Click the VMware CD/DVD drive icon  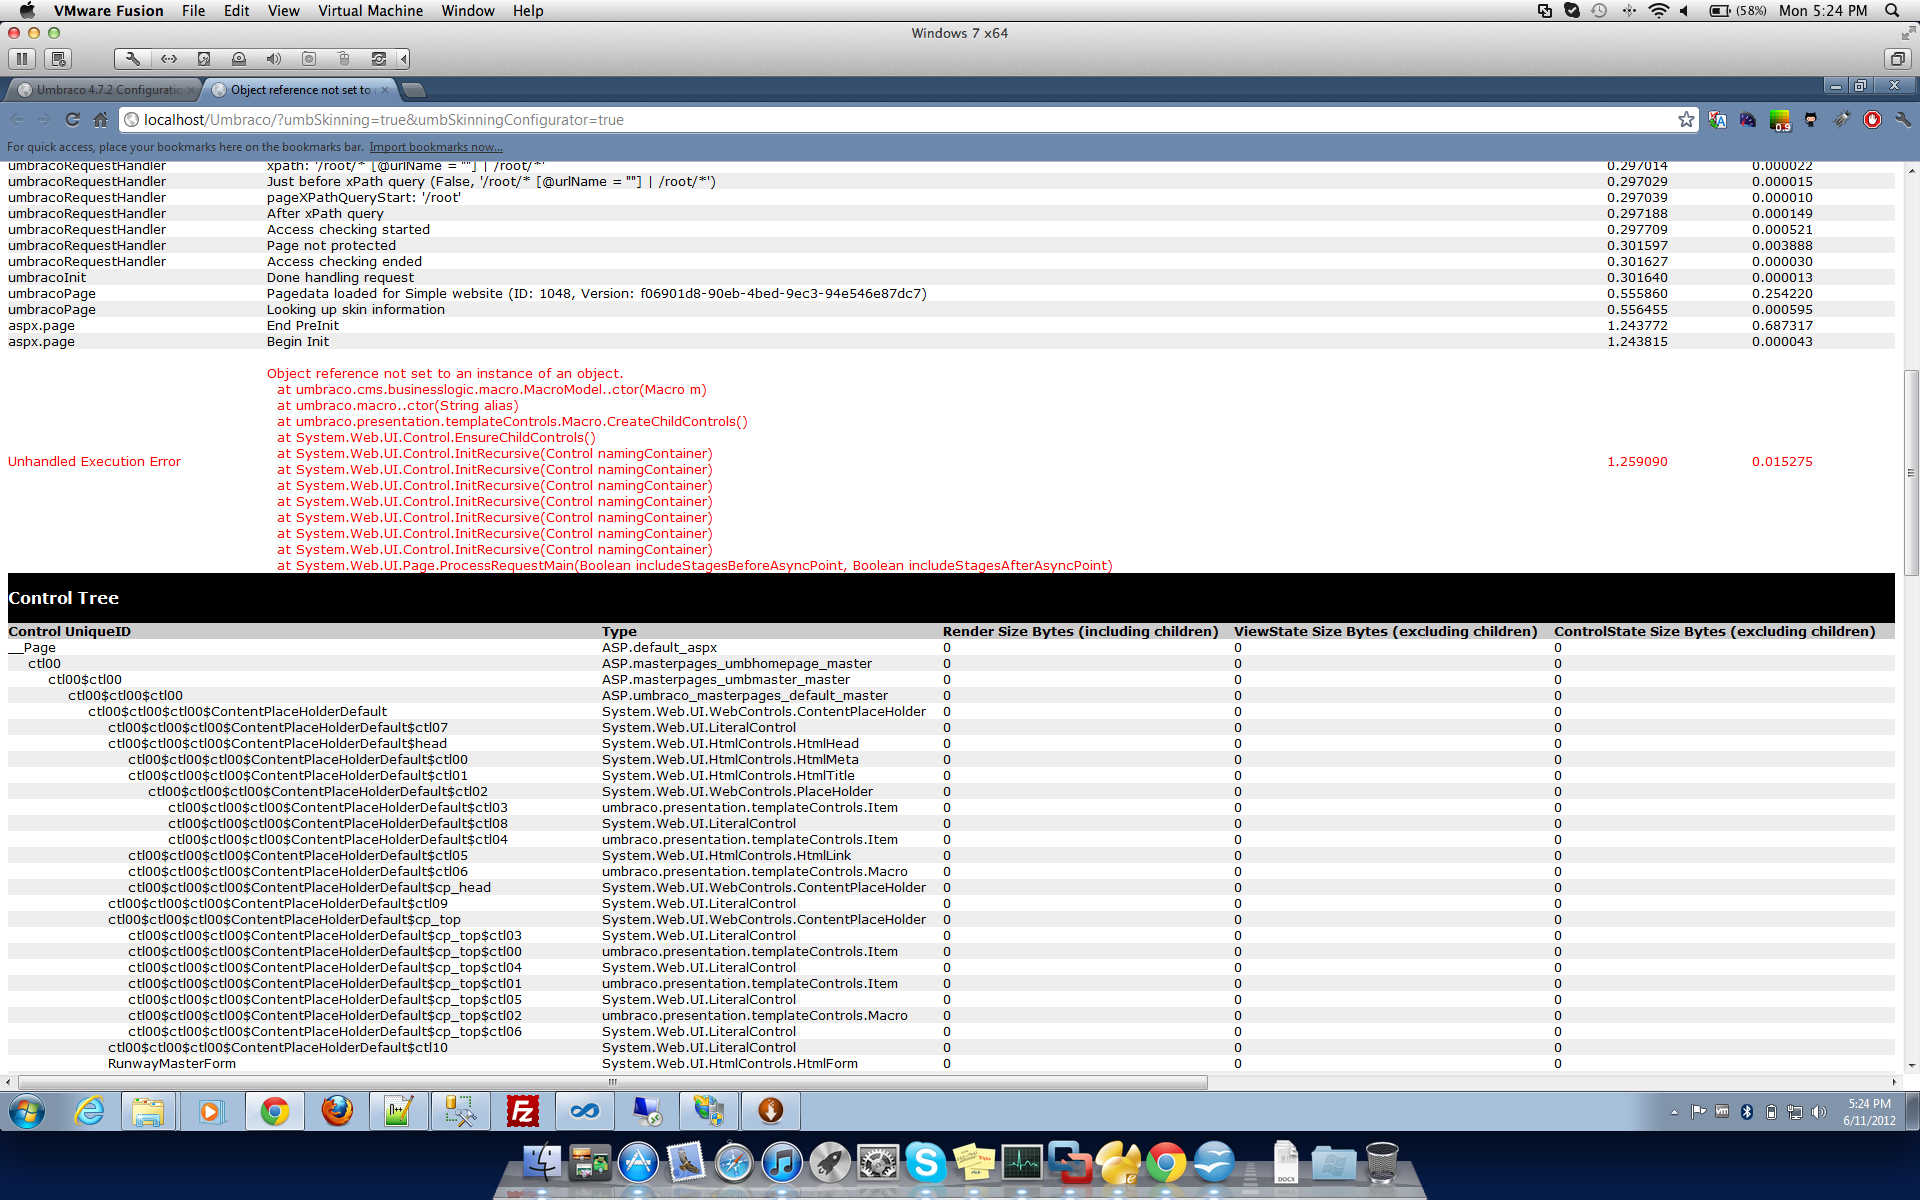[x=238, y=59]
